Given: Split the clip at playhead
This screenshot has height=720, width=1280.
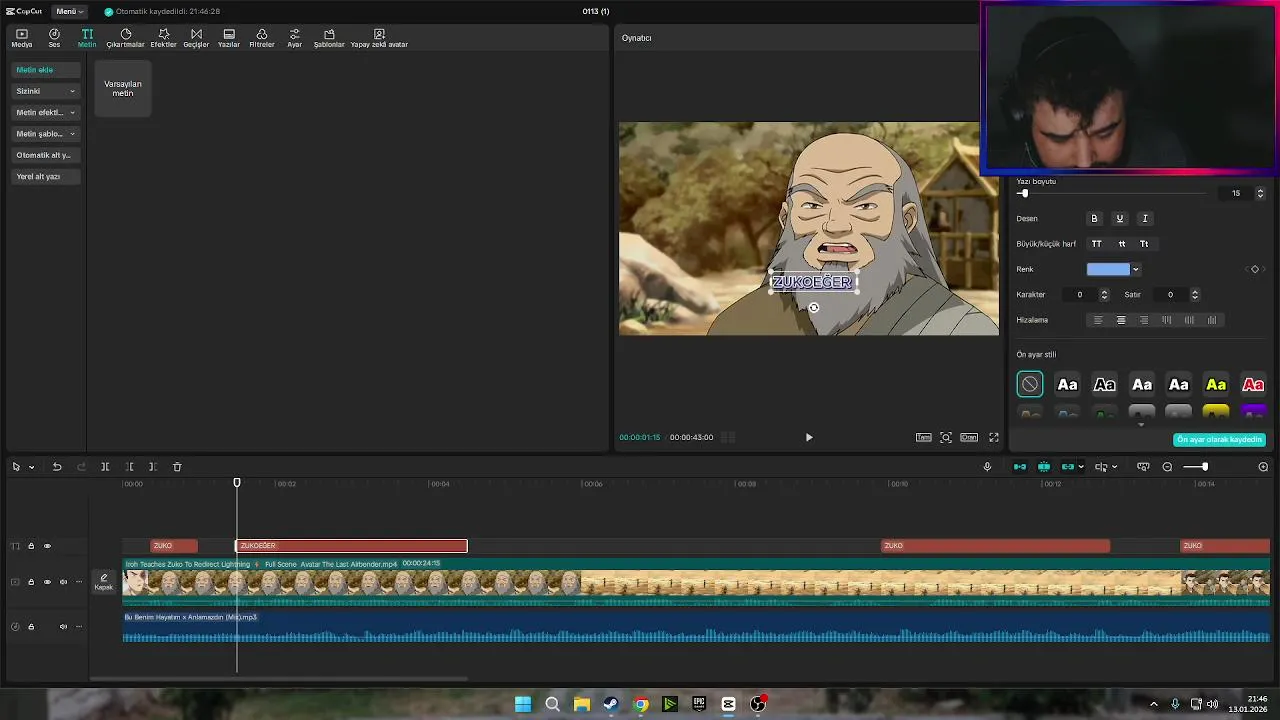Looking at the screenshot, I should [105, 467].
